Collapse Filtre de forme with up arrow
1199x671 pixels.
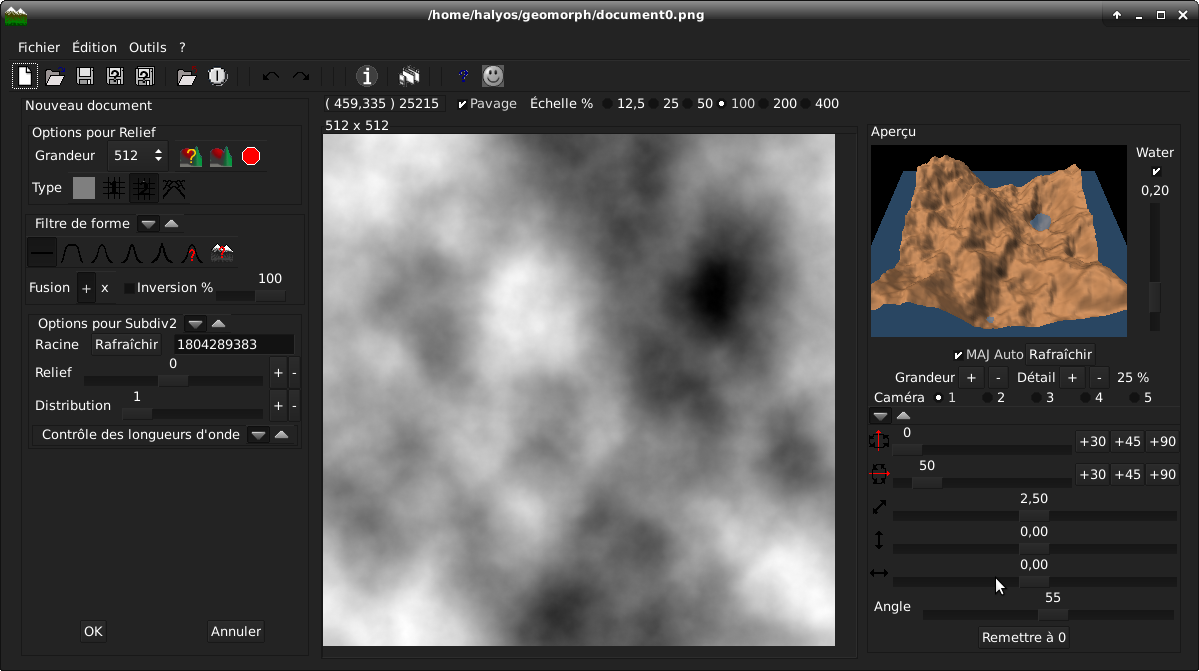pyautogui.click(x=171, y=224)
